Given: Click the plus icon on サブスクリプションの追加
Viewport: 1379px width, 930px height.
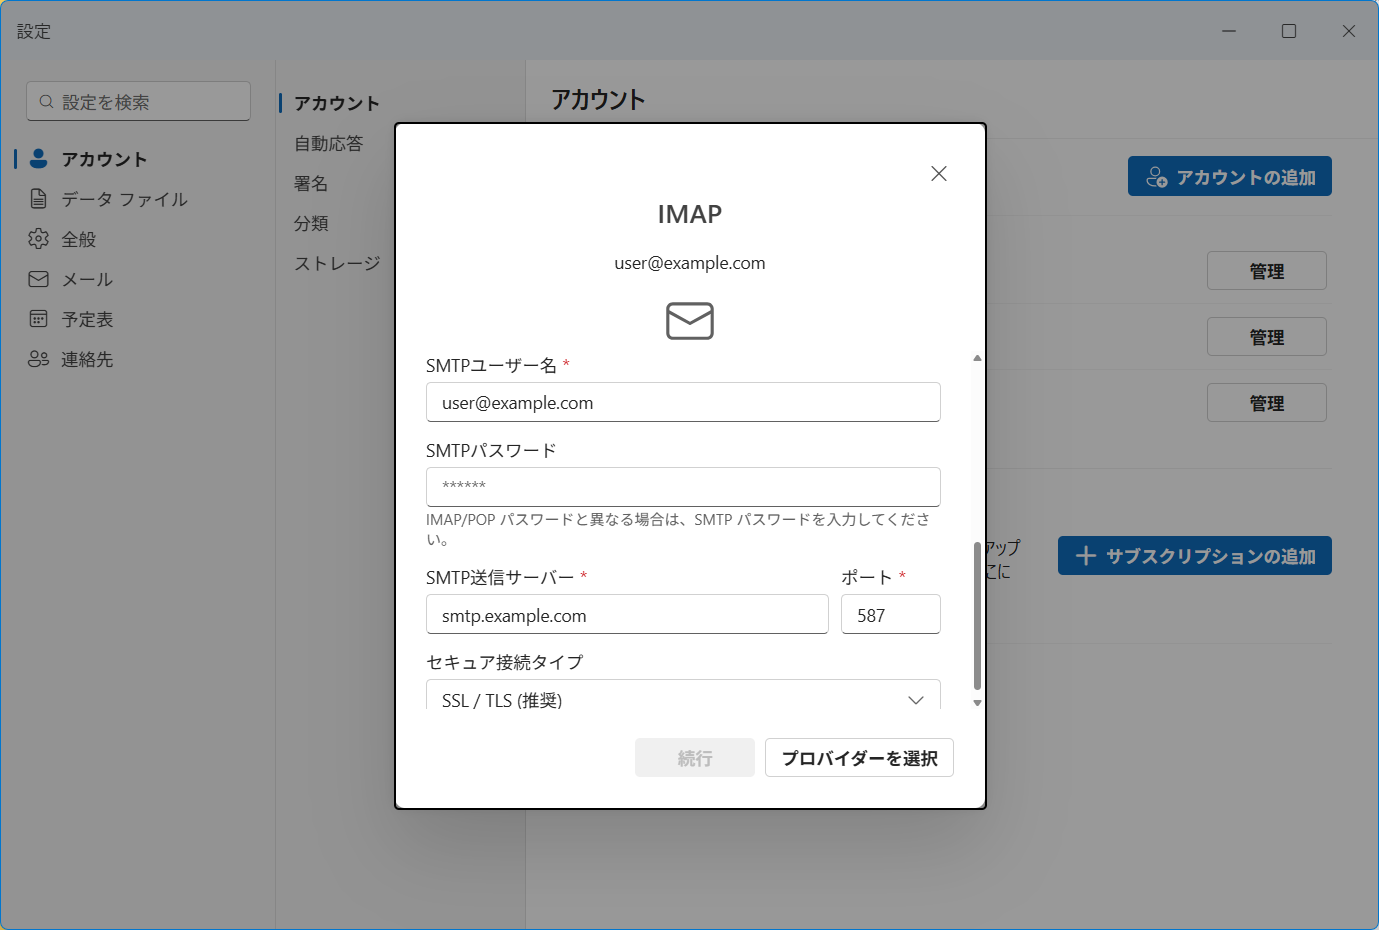Looking at the screenshot, I should [x=1086, y=555].
